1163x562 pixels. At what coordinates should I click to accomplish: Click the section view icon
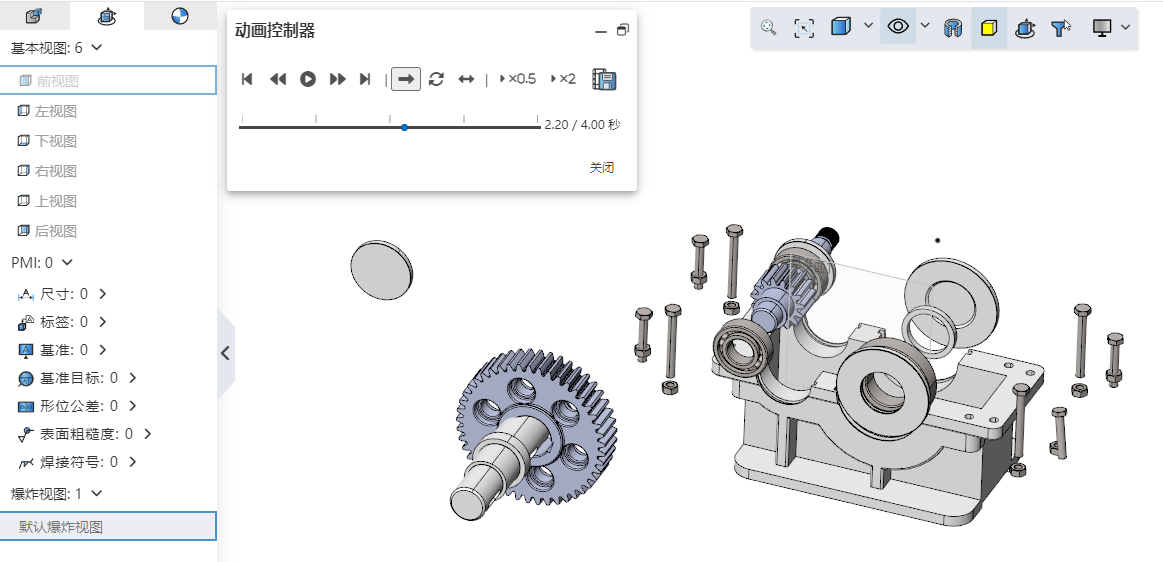tap(952, 29)
